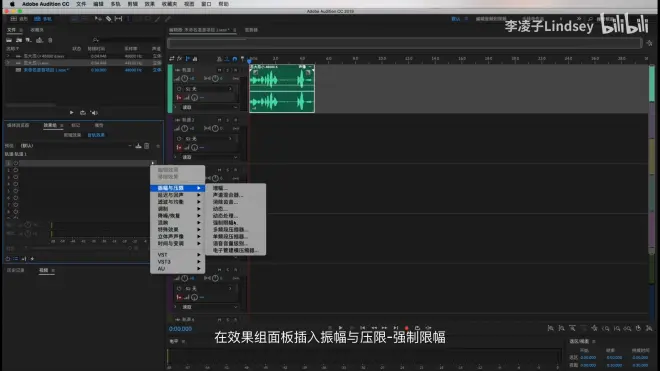The width and height of the screenshot is (660, 371).
Task: Click the inputs/outputs icon above tracks
Action: tap(172, 59)
